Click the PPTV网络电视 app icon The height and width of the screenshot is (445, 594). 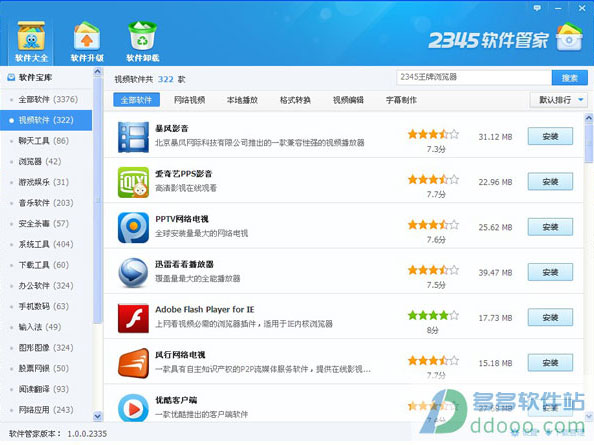[x=133, y=227]
